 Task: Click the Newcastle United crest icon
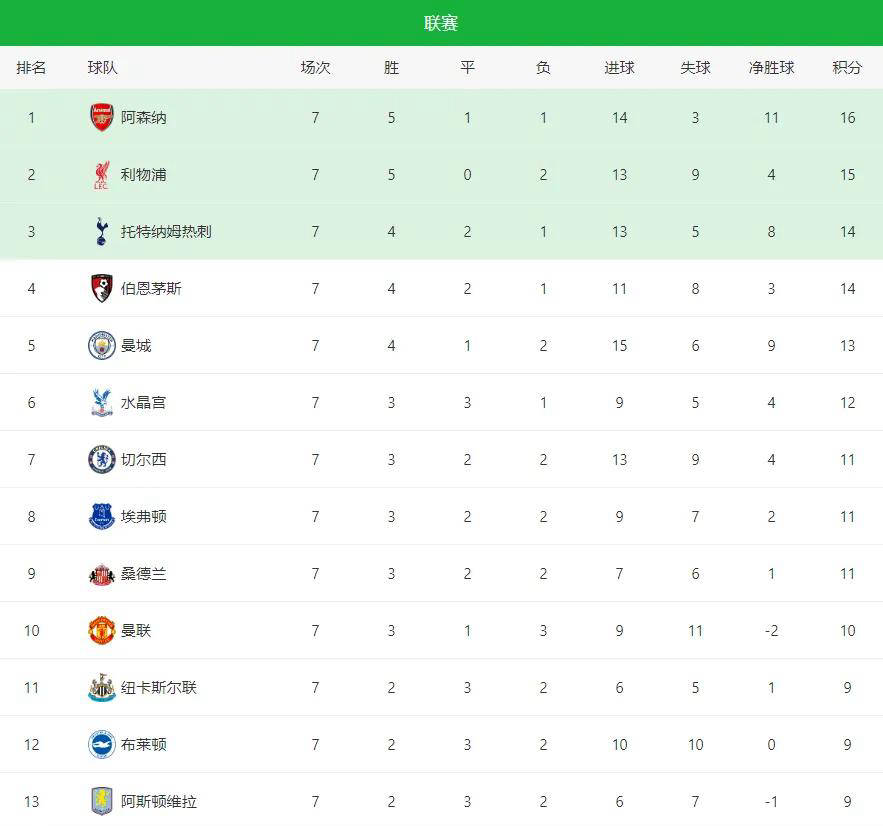(x=102, y=688)
